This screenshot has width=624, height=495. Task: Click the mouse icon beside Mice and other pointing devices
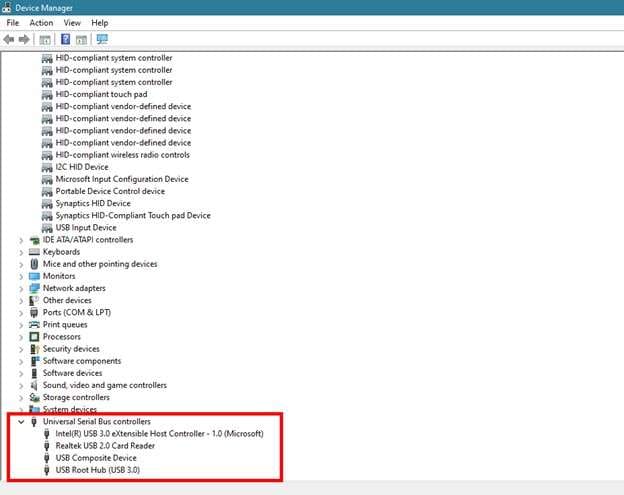[35, 264]
